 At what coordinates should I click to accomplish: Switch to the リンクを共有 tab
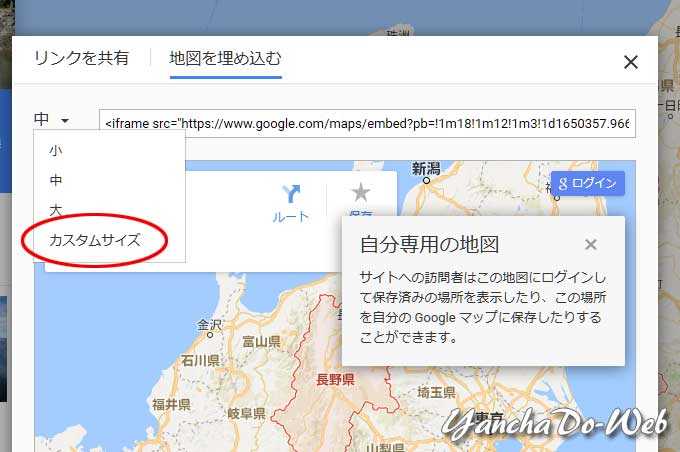(x=81, y=58)
